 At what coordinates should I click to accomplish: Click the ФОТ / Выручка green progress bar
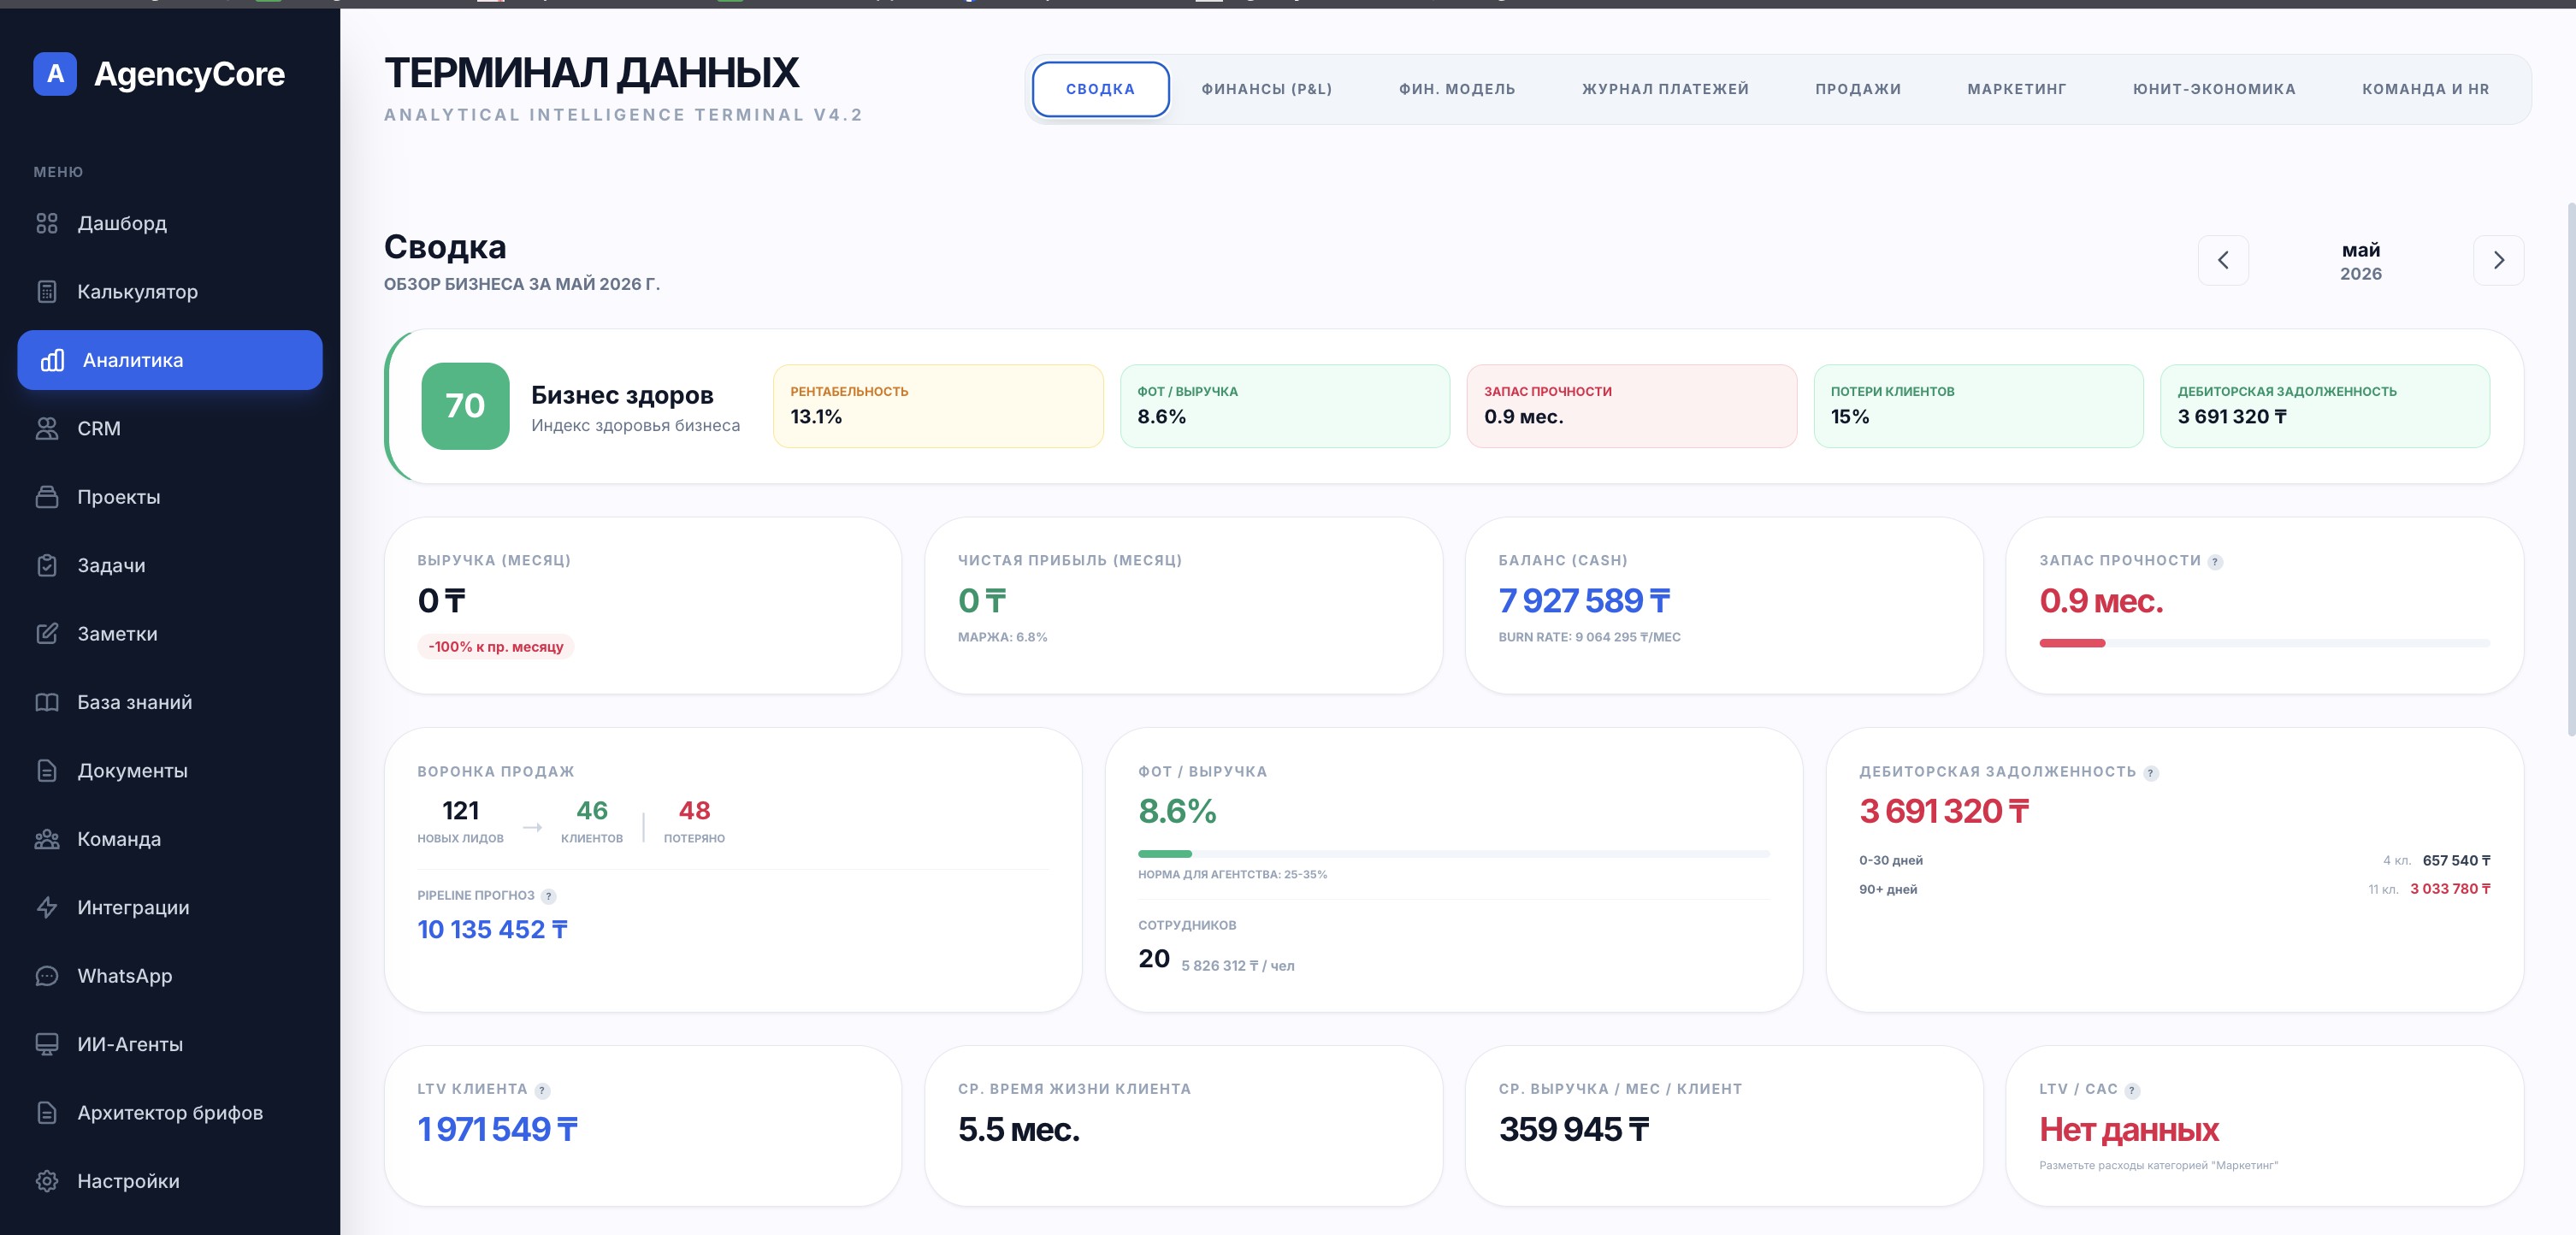point(1165,854)
